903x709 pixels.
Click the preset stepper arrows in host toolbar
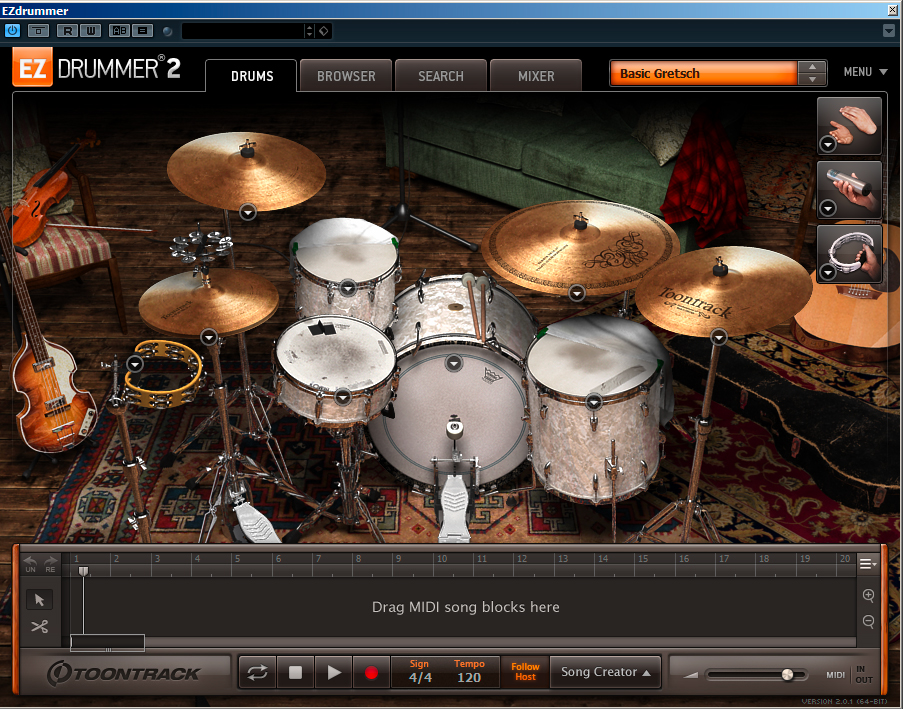click(x=309, y=31)
